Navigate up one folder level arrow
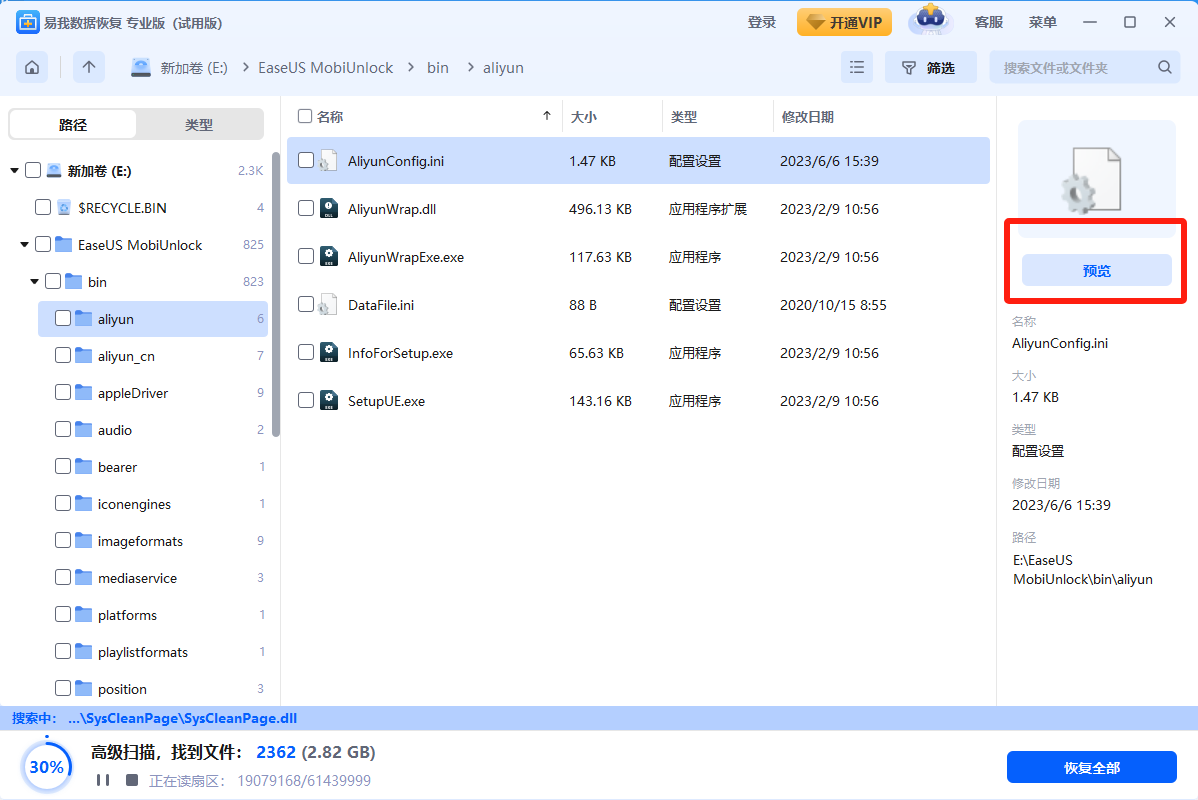1198x800 pixels. [89, 68]
